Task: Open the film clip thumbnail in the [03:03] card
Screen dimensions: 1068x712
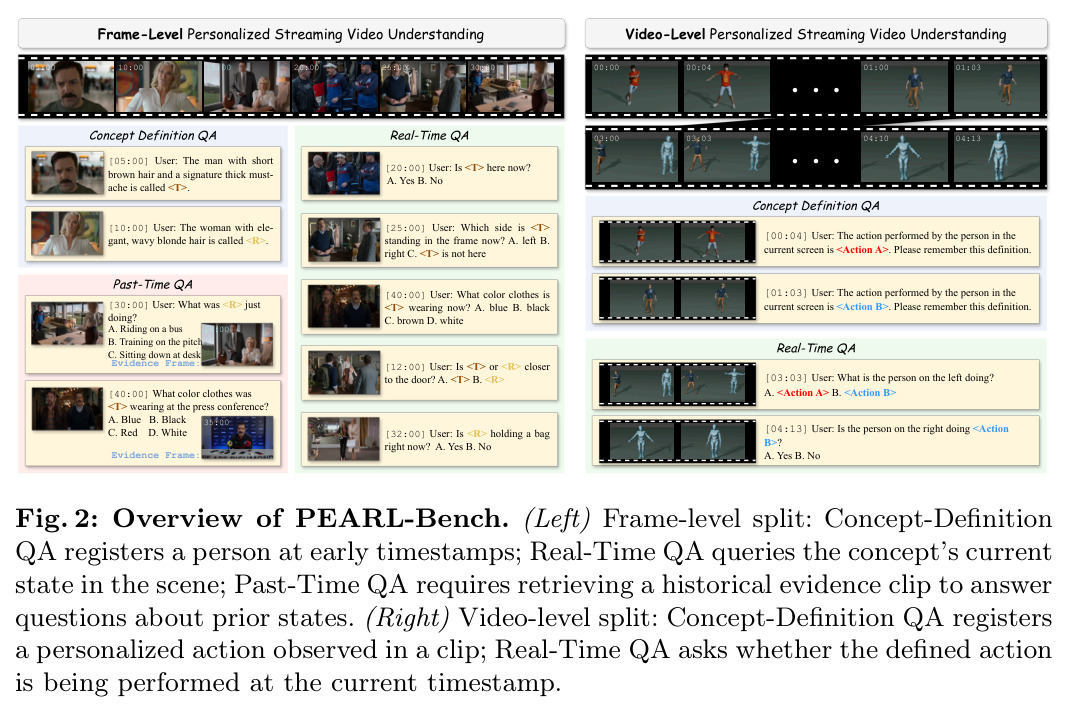Action: (677, 384)
